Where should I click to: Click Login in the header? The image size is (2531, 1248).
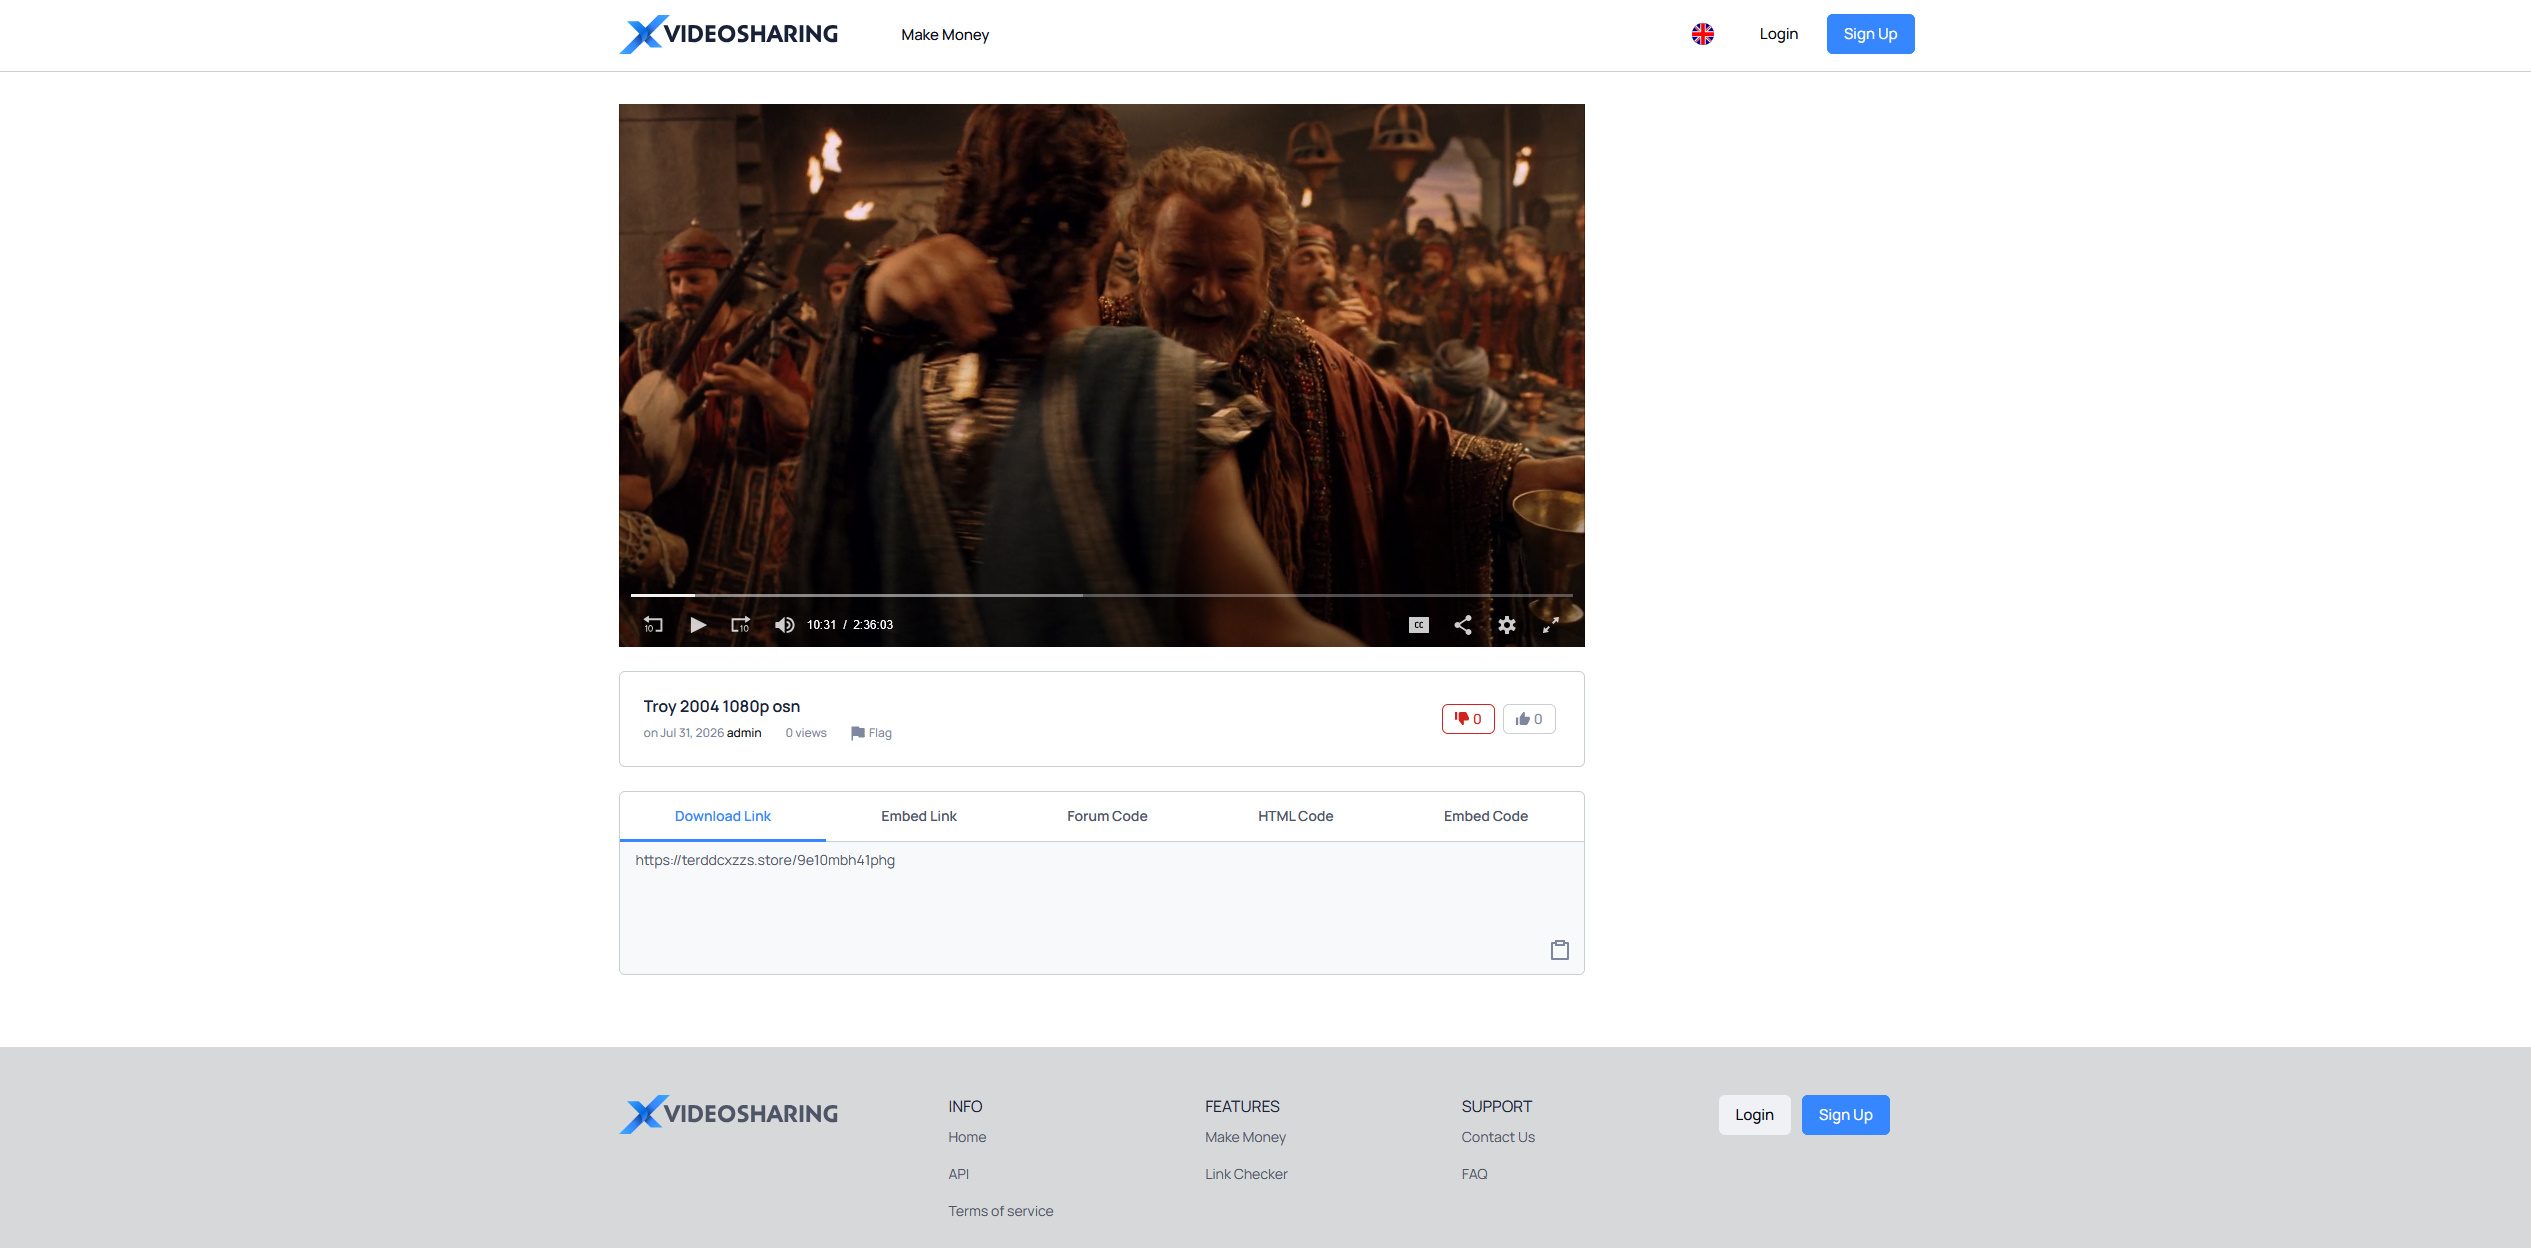(1779, 34)
